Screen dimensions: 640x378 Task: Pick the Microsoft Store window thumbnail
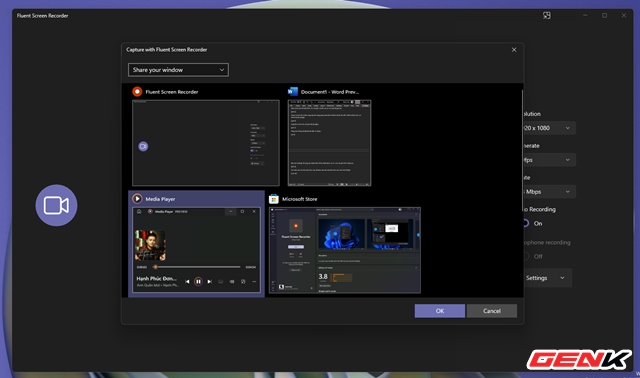[344, 250]
